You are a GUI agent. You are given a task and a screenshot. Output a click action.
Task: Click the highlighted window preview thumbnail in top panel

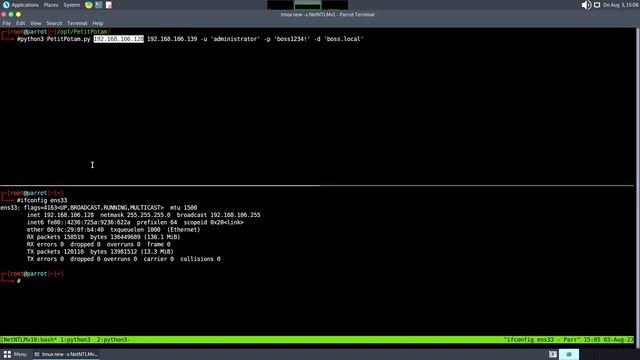[307, 5]
